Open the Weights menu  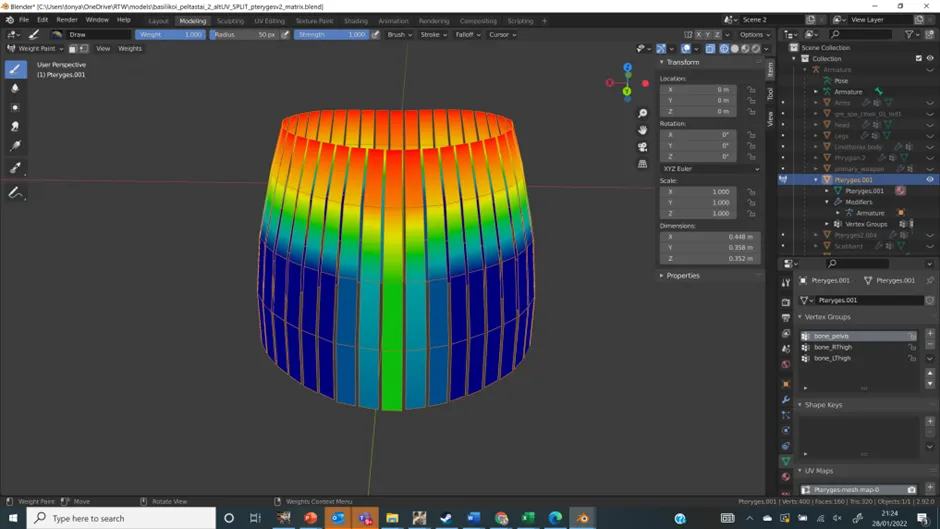pos(129,48)
